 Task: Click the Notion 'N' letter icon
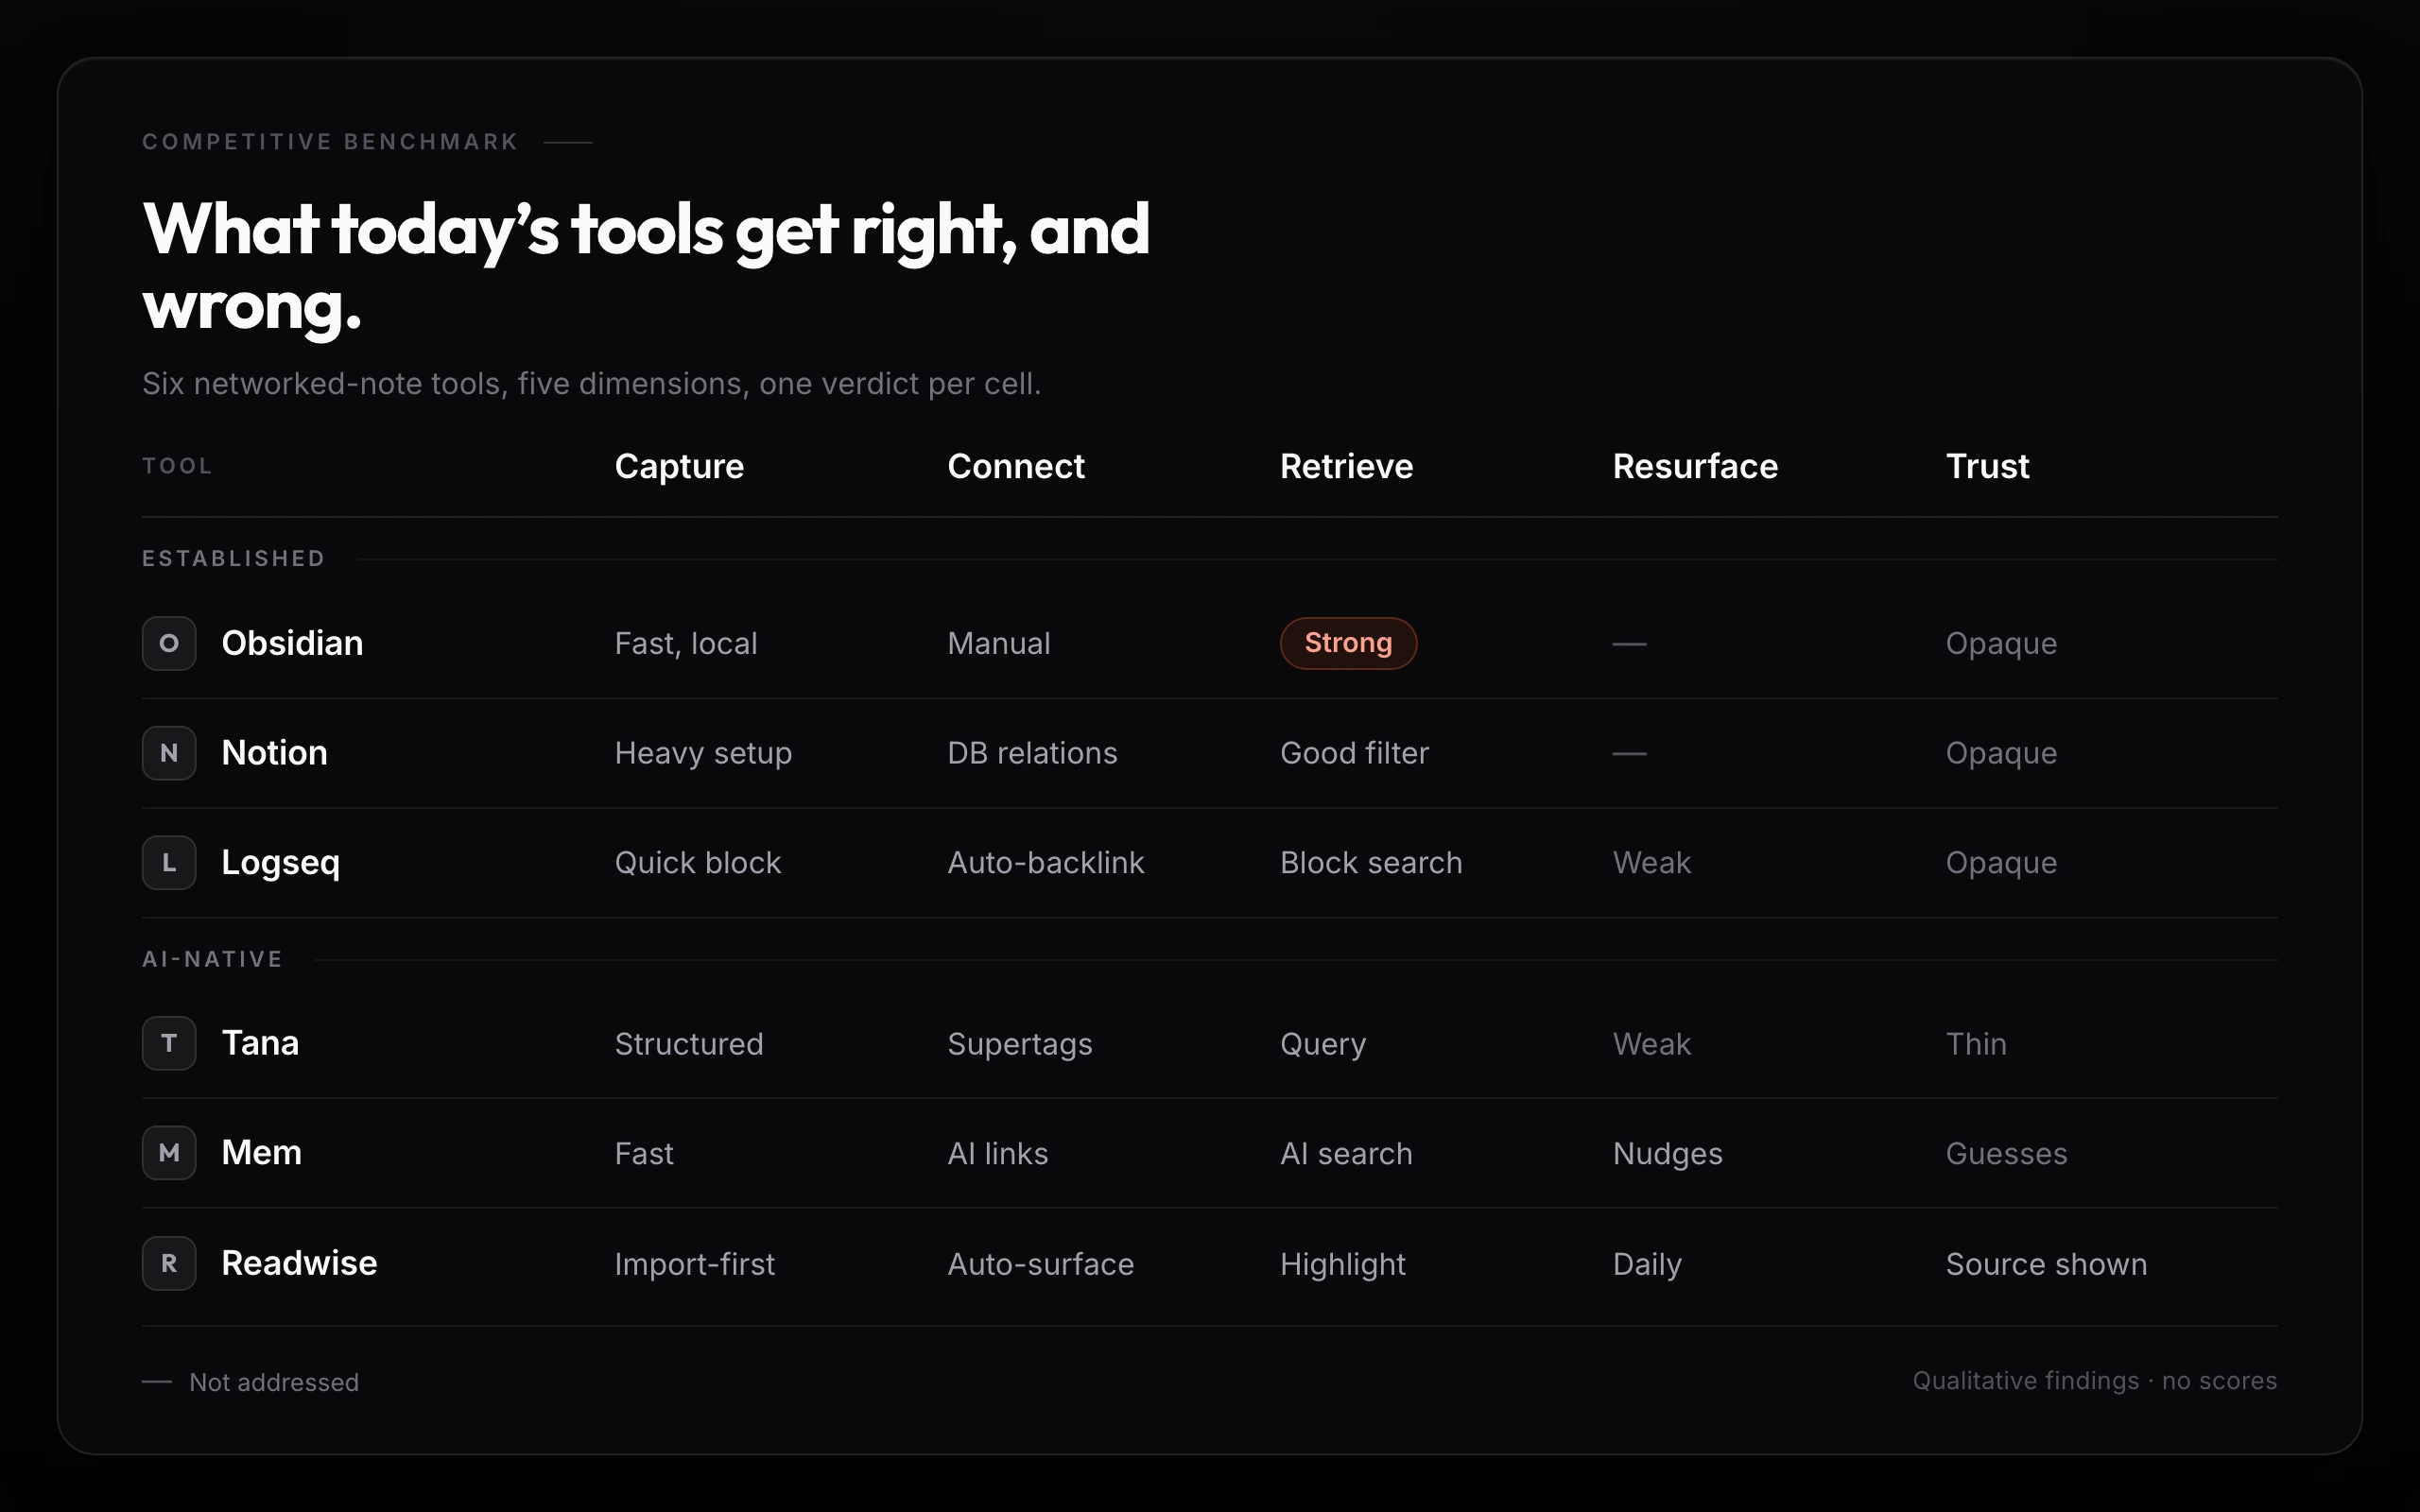(x=169, y=753)
